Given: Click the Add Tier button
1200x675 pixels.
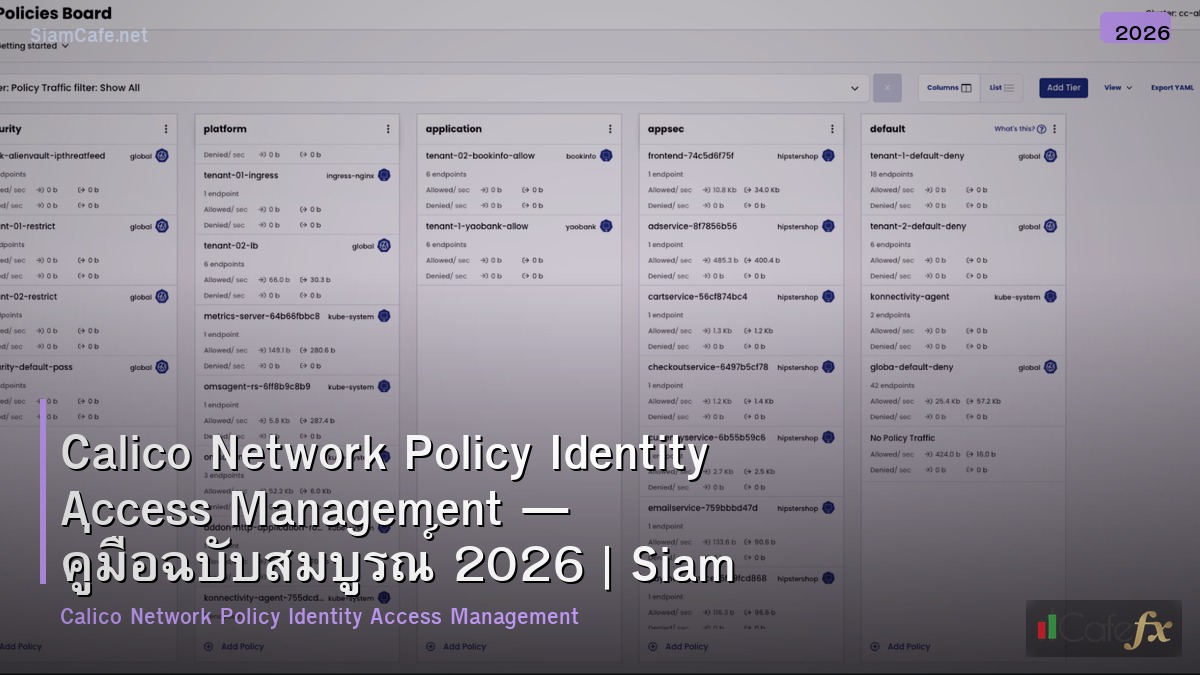Looking at the screenshot, I should (1062, 87).
